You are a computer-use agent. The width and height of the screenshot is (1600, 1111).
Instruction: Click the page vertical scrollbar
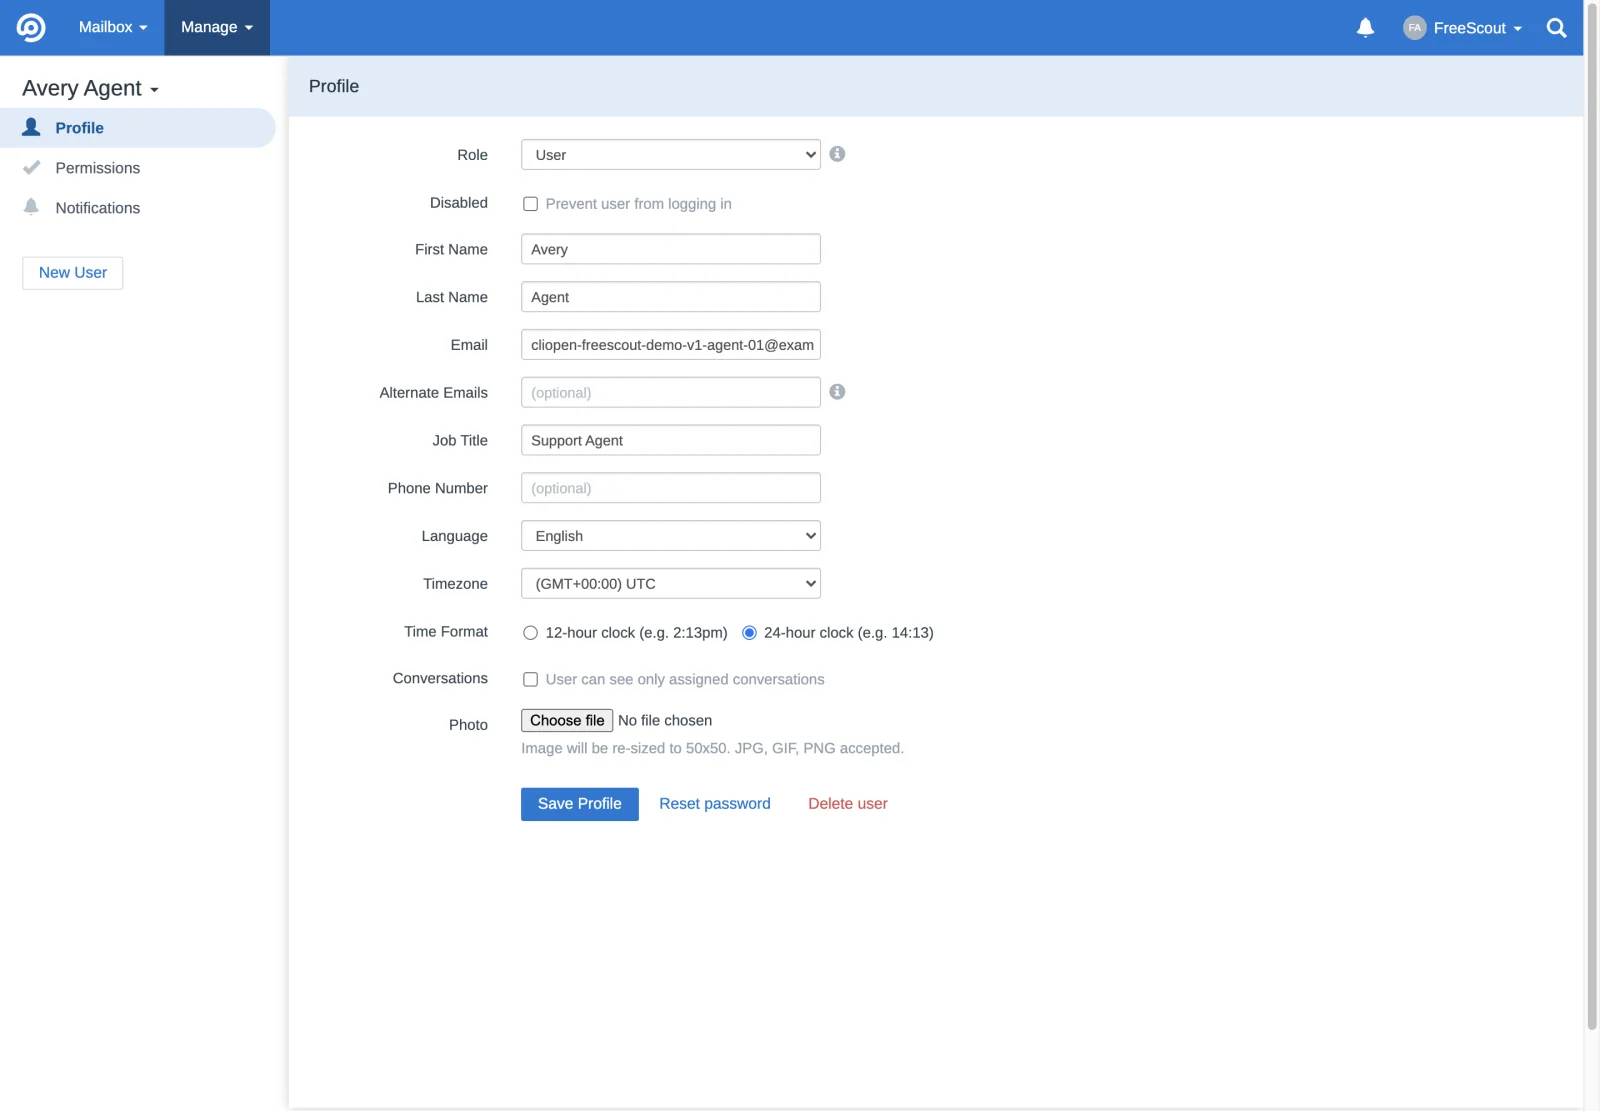(1592, 515)
